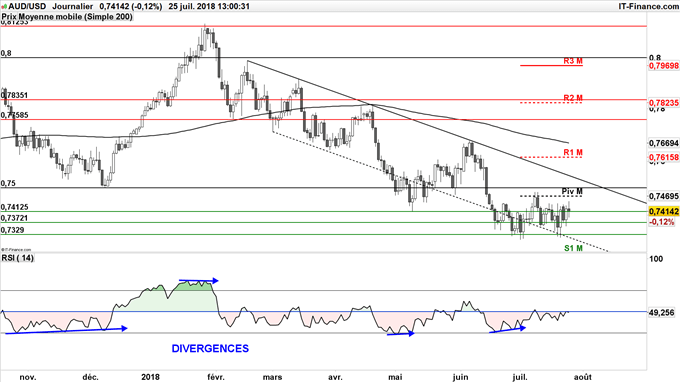
Task: Click the R1 M pivot label
Action: [x=573, y=153]
